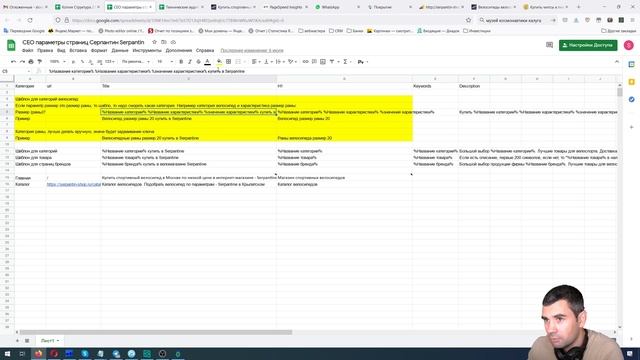Open Firefox from the taskbar

coord(38,353)
